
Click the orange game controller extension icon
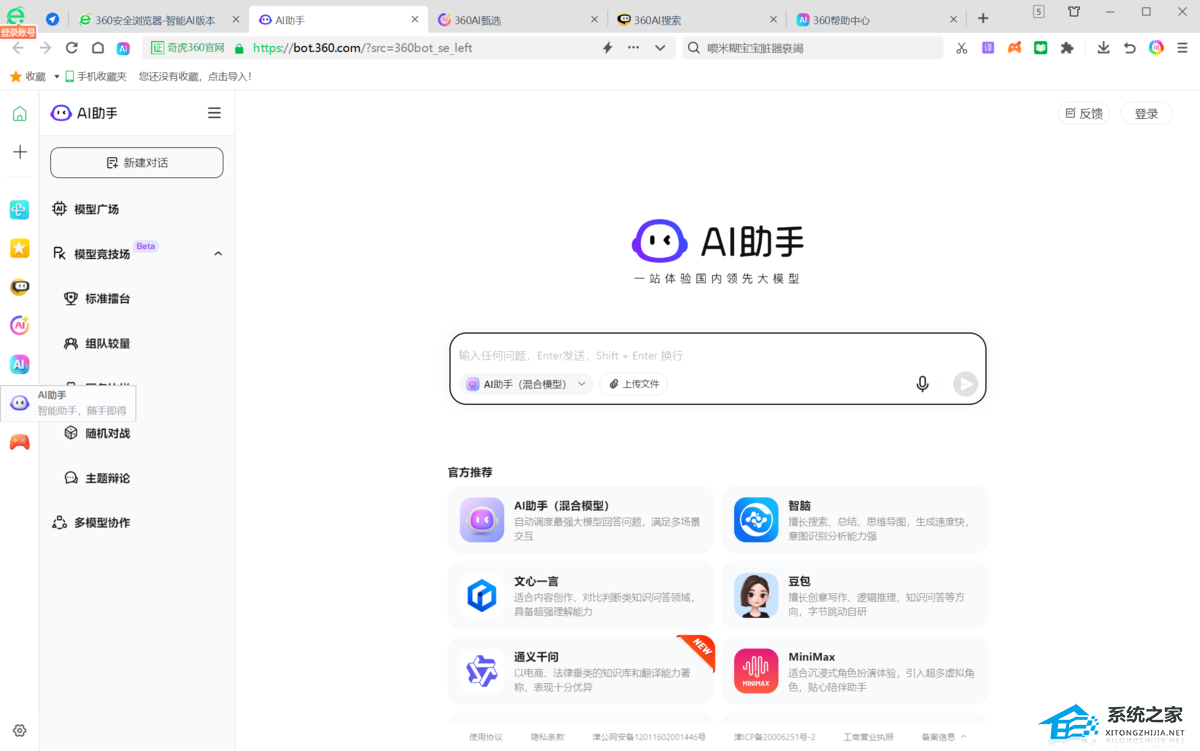[1014, 48]
